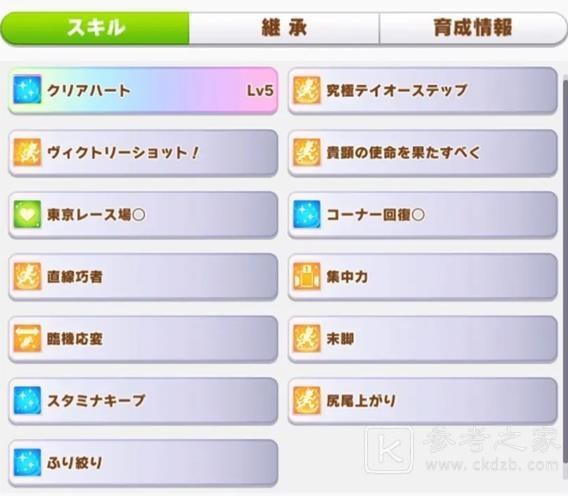The image size is (568, 496).
Task: Click the orange gate icon for 集中力
Action: 307,276
